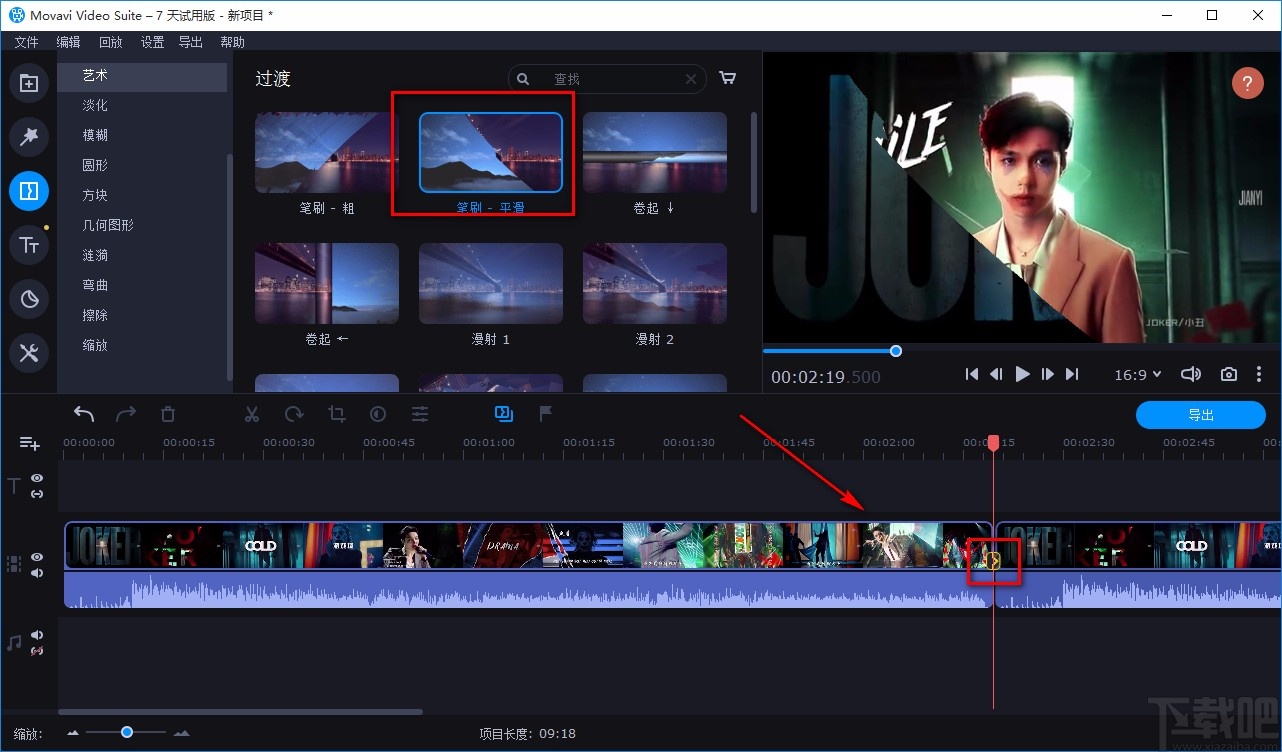Mute the video track audio
The width and height of the screenshot is (1282, 752).
click(x=37, y=573)
